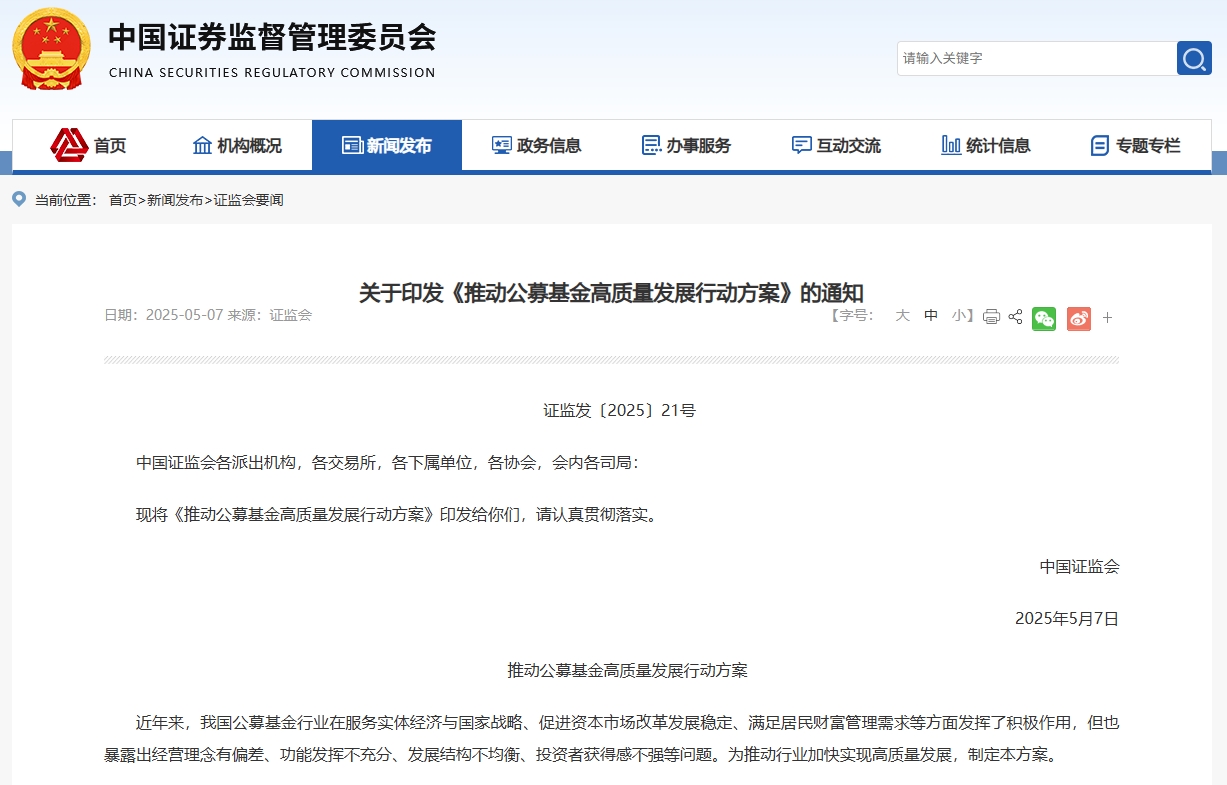The height and width of the screenshot is (785, 1227).
Task: Share the article to Weibo
Action: coord(1079,318)
